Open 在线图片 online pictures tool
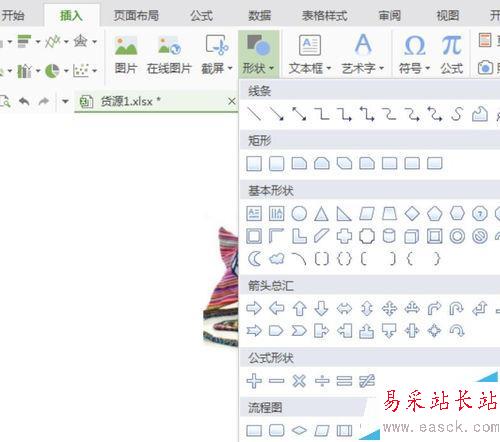 click(169, 55)
